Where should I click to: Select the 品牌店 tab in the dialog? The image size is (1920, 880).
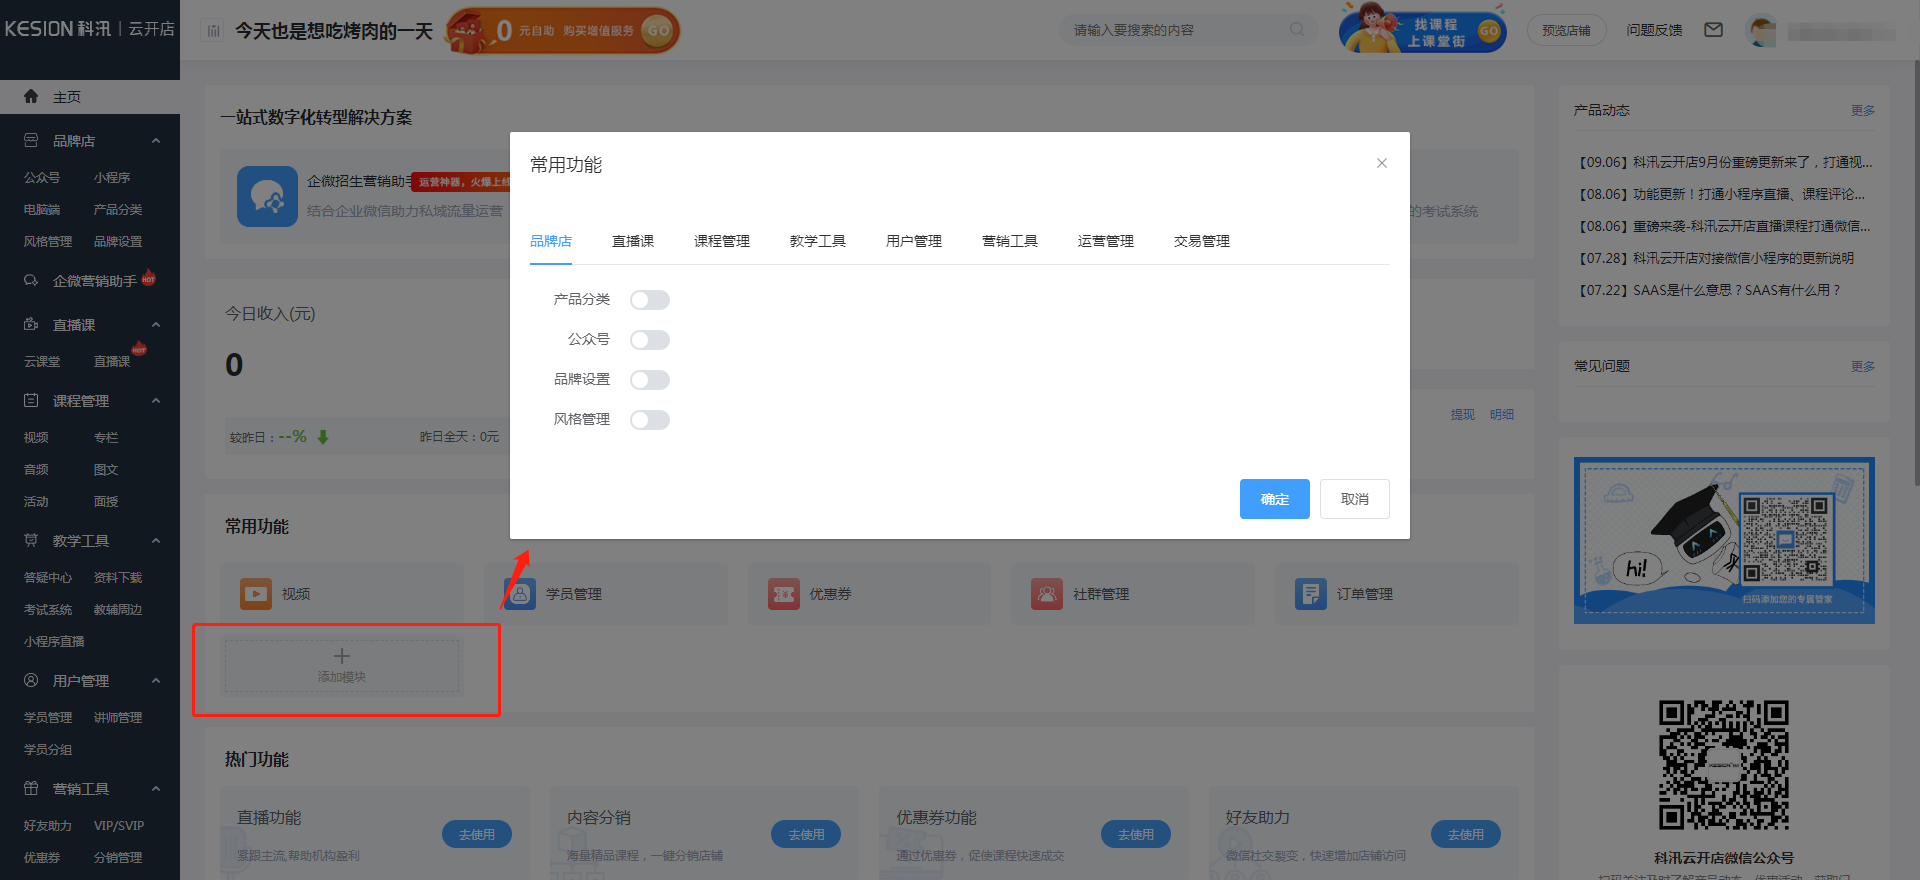pyautogui.click(x=551, y=241)
